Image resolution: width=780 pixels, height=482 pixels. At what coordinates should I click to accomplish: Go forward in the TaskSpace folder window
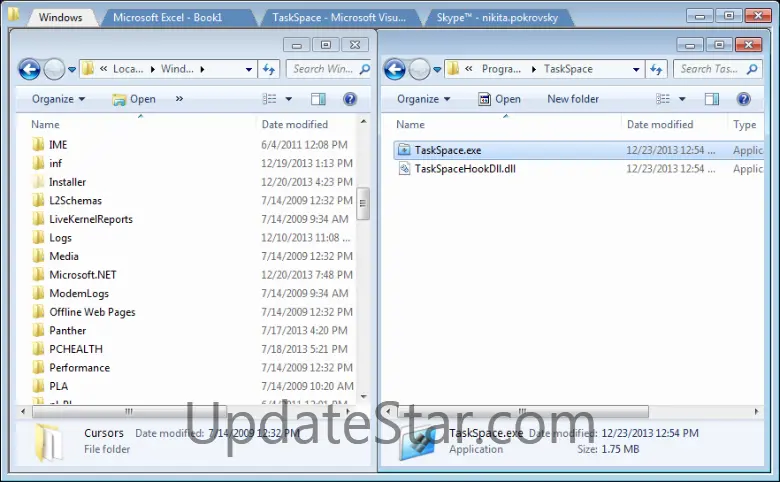coord(419,69)
